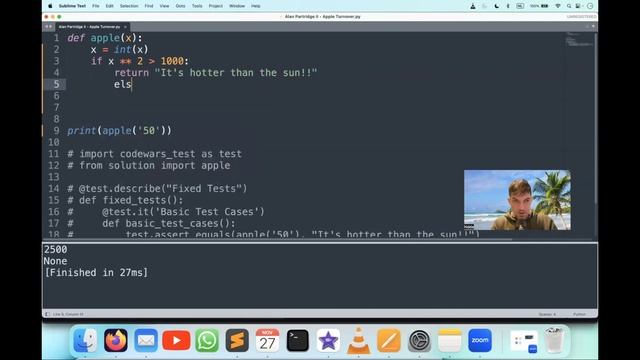Open the Sublime Text application menu
This screenshot has width=640, height=360.
[x=72, y=6]
